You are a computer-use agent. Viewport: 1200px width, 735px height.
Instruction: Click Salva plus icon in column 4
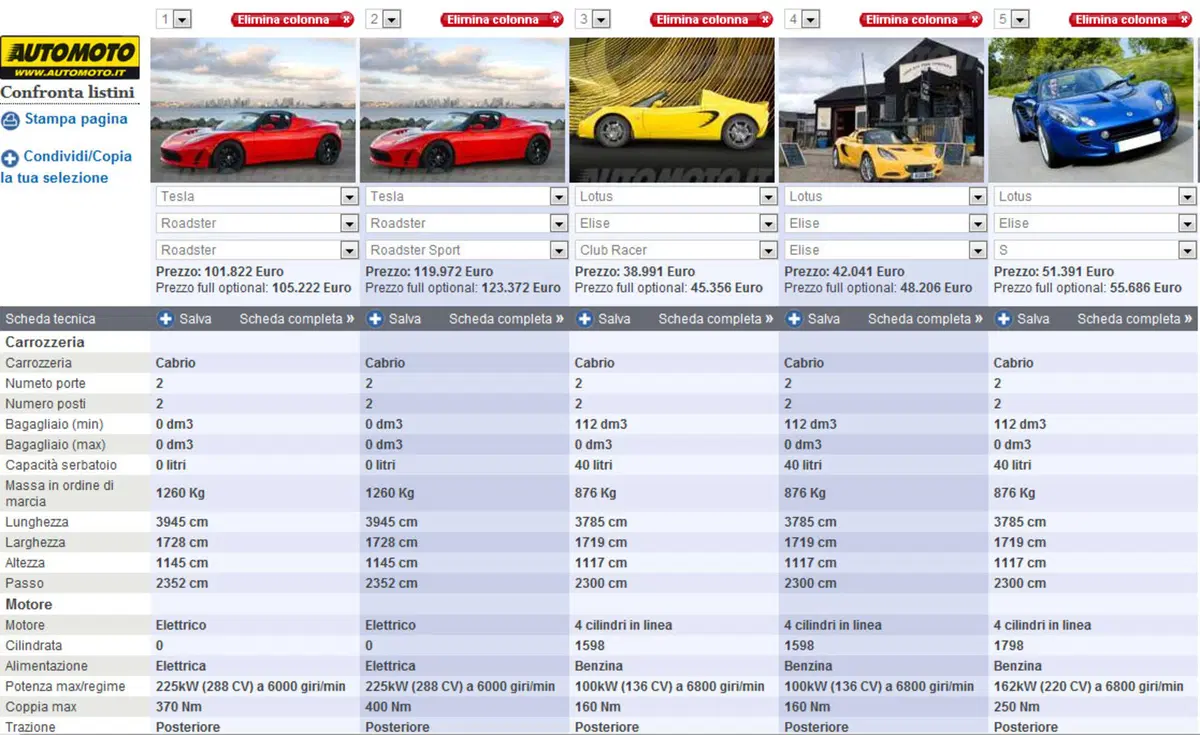[795, 319]
